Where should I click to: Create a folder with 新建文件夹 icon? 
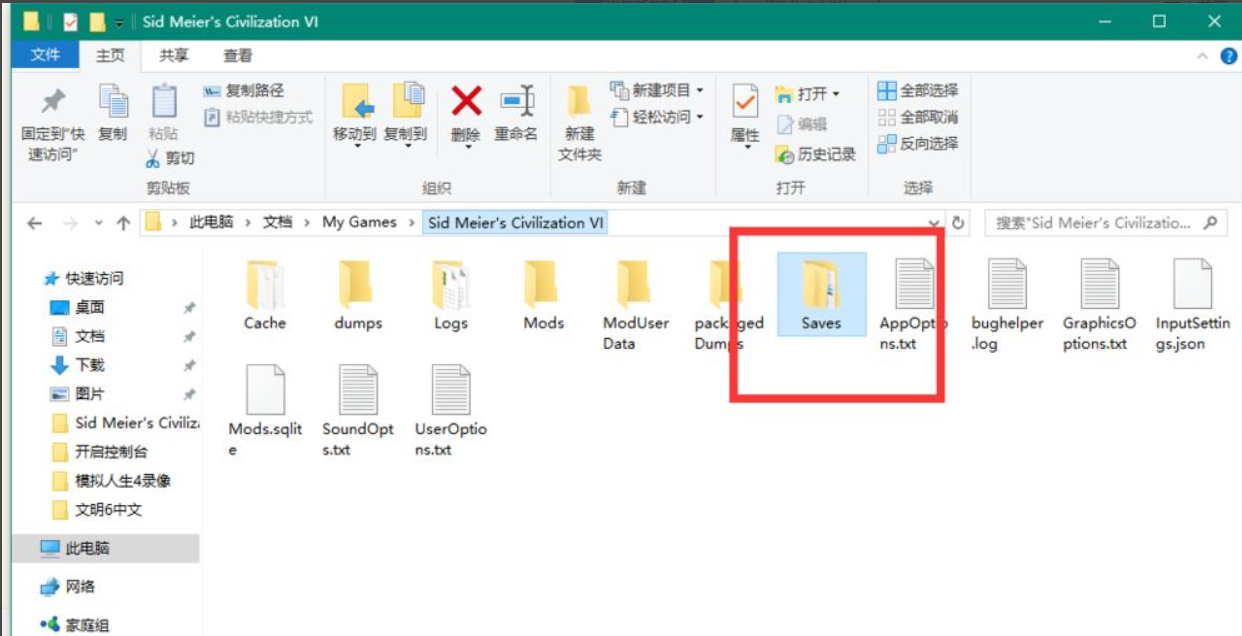click(x=579, y=102)
